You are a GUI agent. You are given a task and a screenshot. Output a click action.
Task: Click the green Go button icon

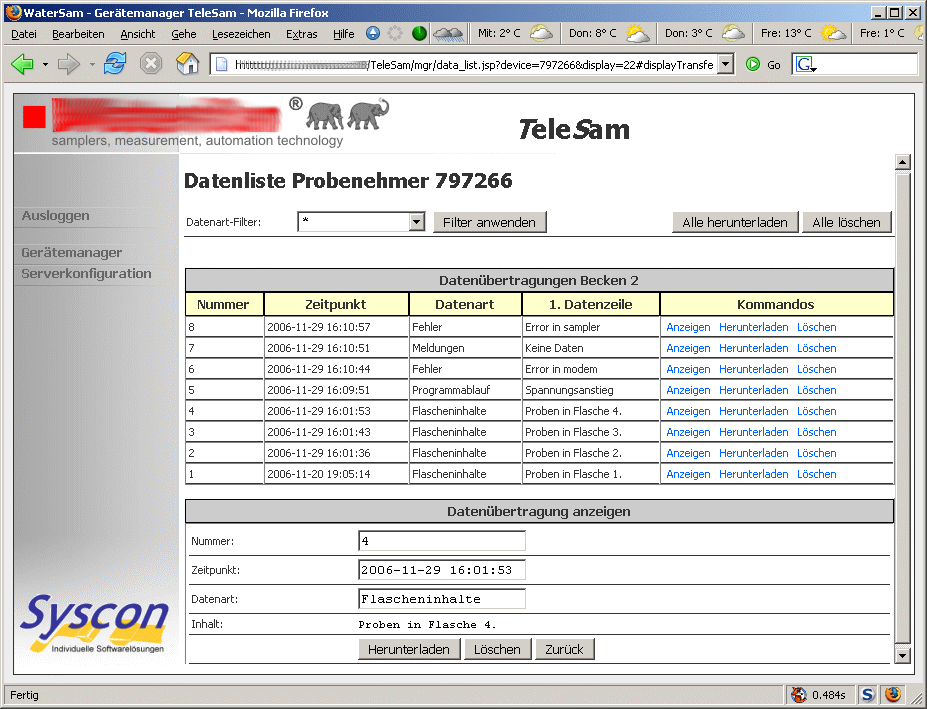pos(753,64)
